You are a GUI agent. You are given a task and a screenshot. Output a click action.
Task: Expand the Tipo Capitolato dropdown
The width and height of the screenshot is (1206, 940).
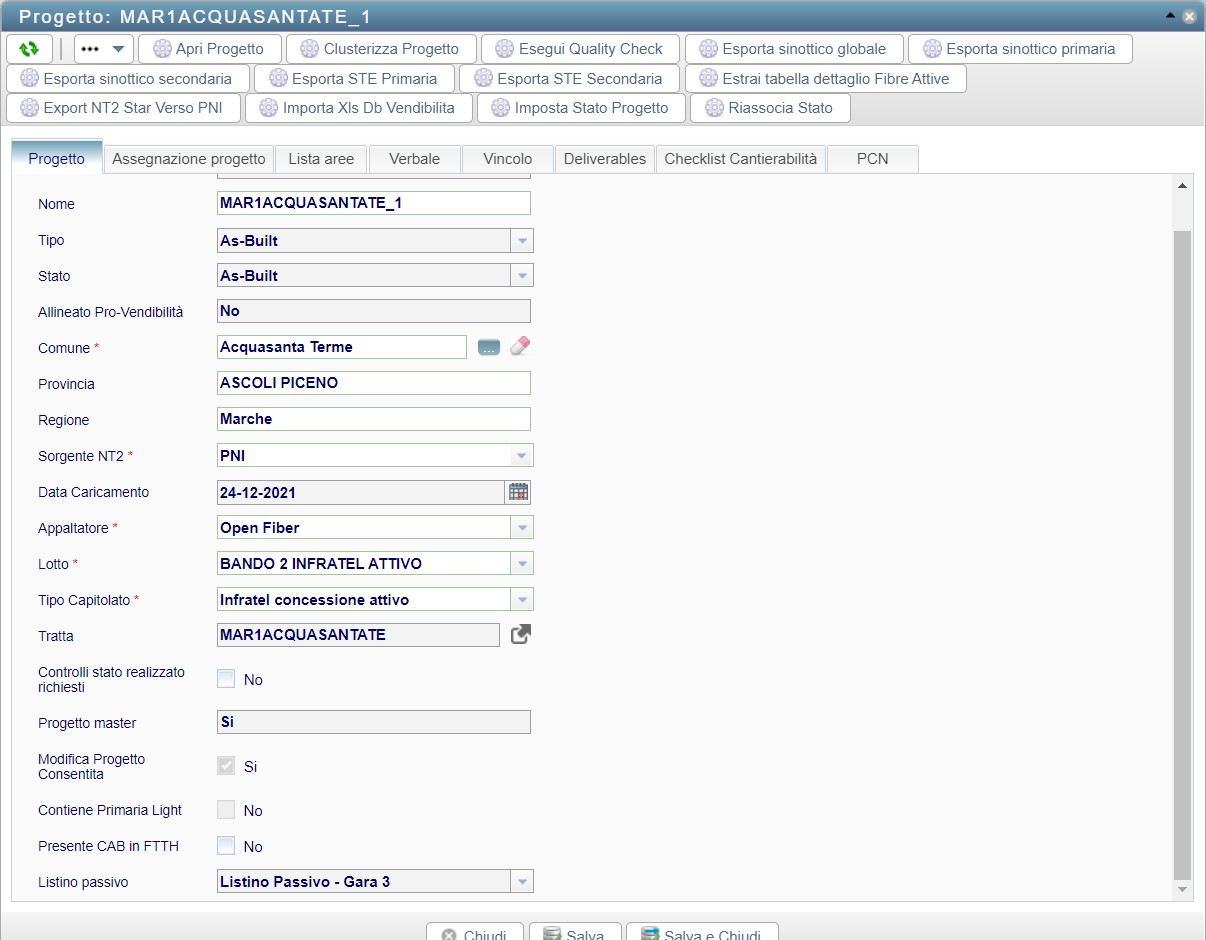522,600
